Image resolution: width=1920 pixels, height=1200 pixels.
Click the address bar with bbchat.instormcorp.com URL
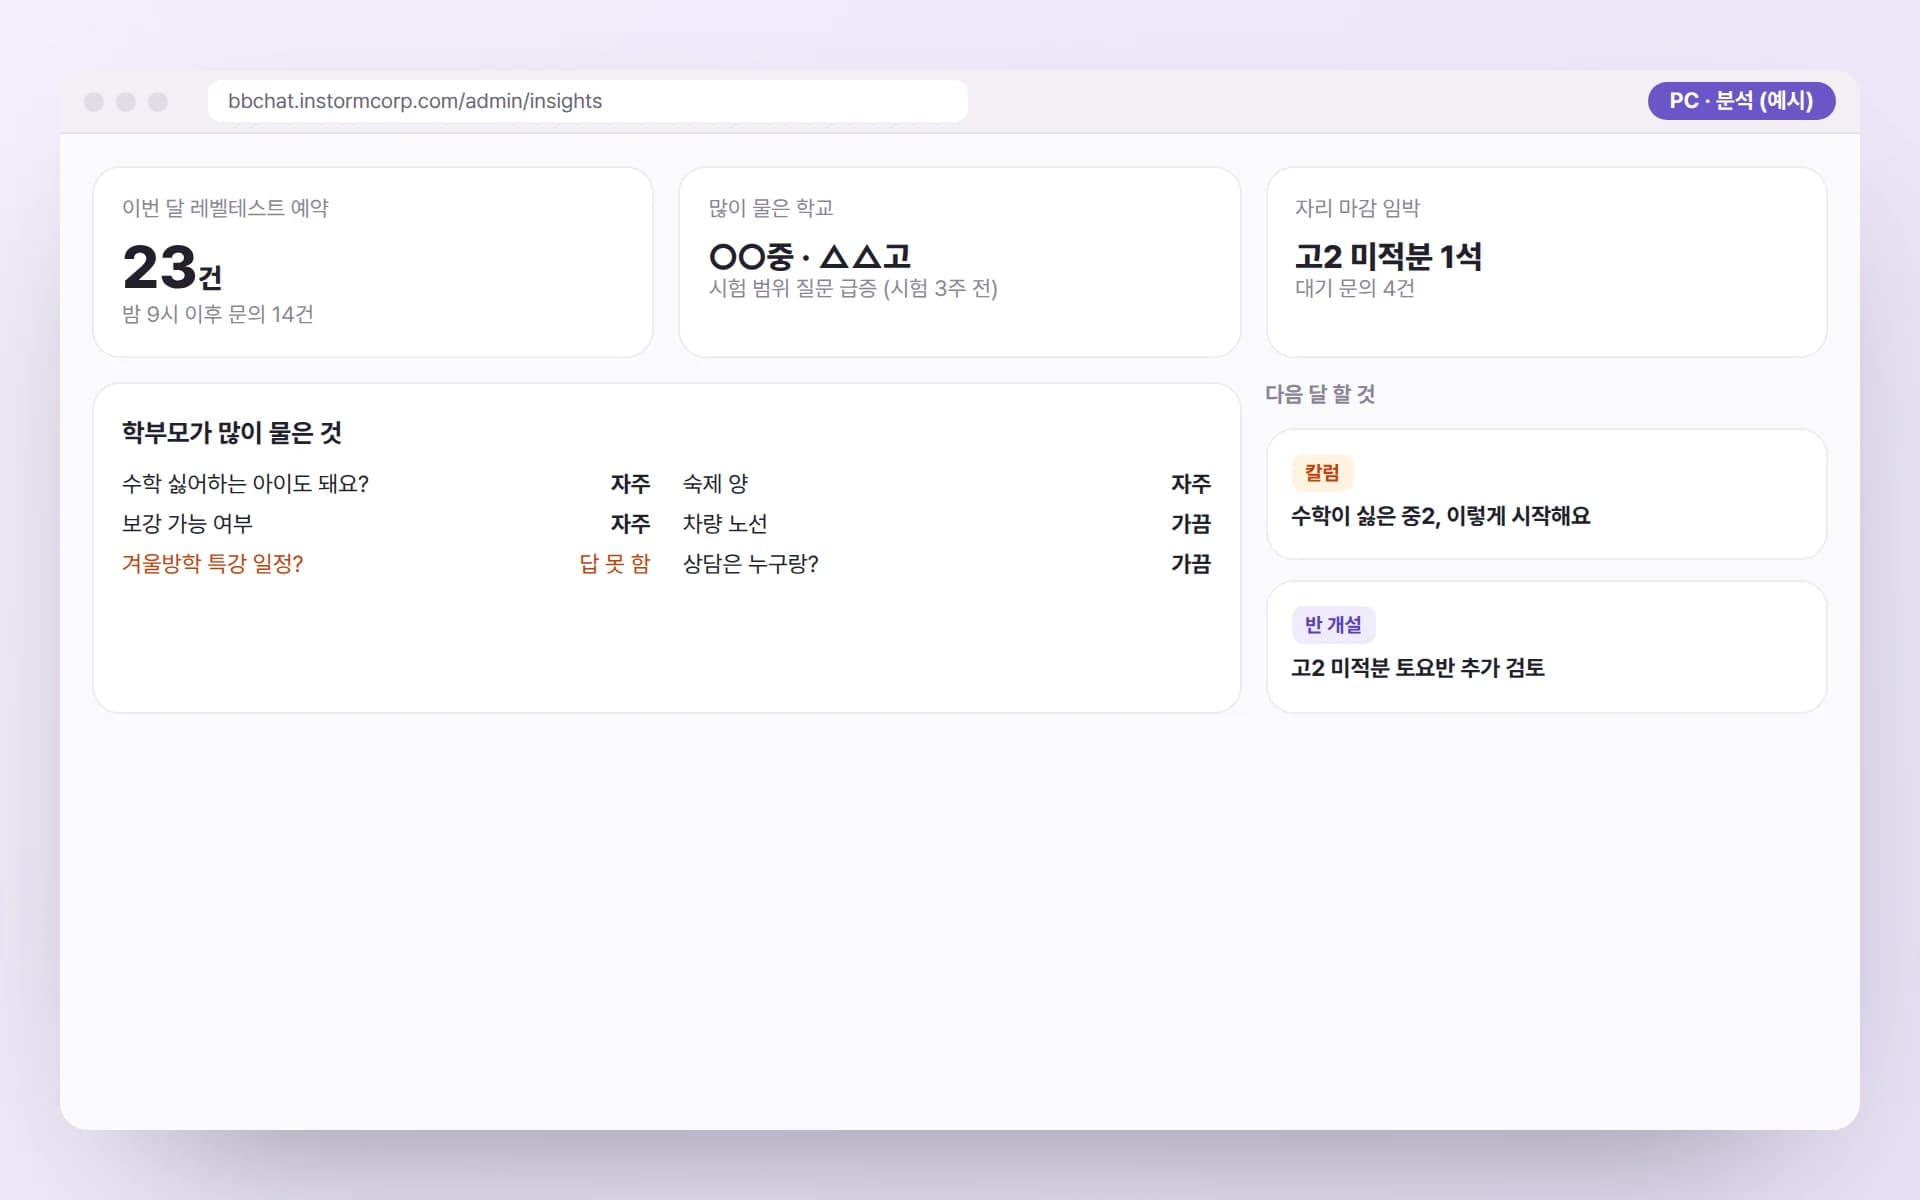coord(587,101)
